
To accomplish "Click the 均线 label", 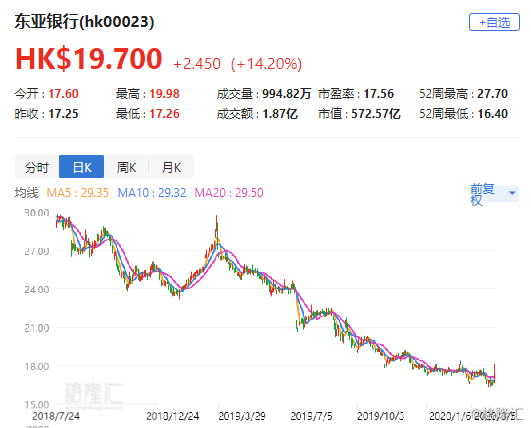I will tap(26, 193).
